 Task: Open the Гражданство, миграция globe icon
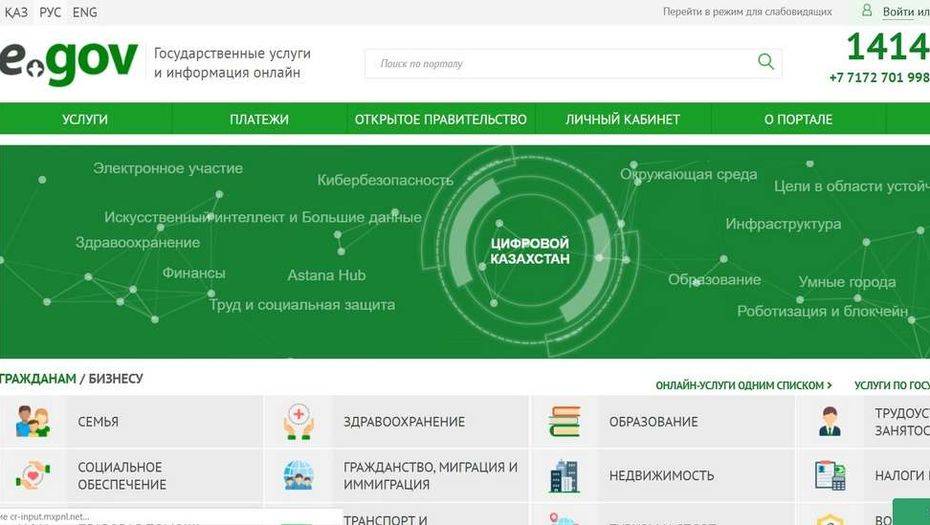[299, 475]
